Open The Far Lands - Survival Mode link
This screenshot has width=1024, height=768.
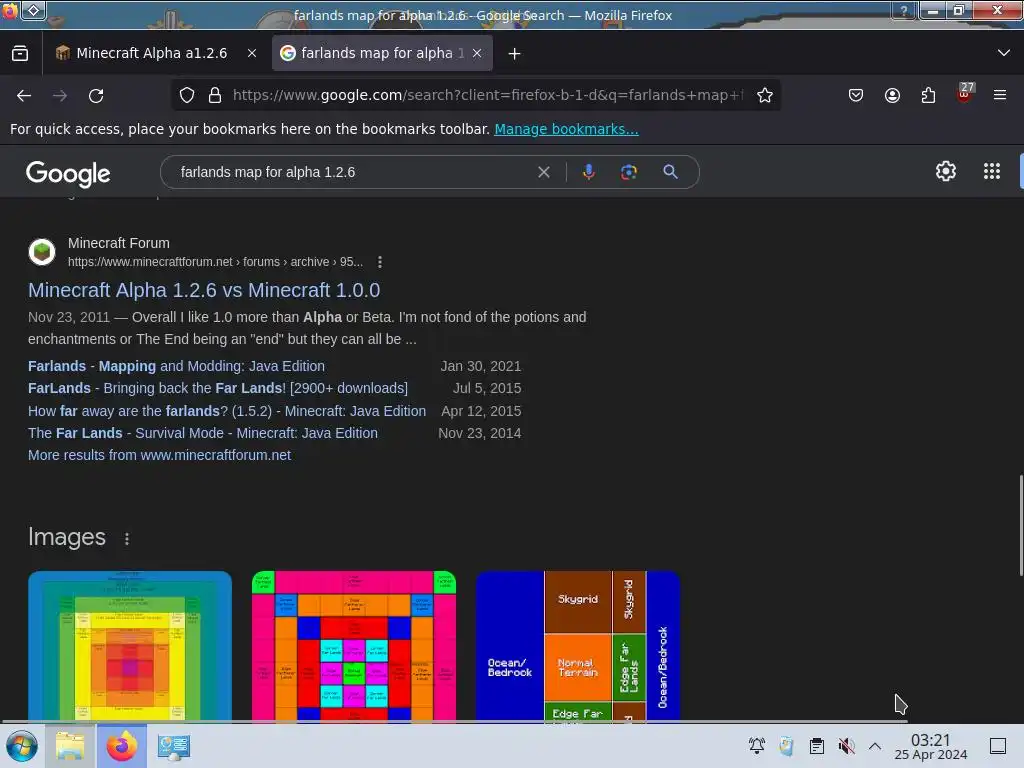coord(202,434)
